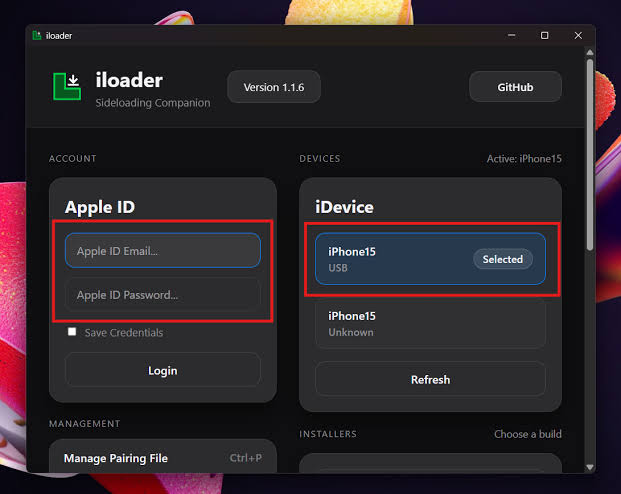The width and height of the screenshot is (621, 494).
Task: Minimize the iloader window
Action: click(x=512, y=35)
